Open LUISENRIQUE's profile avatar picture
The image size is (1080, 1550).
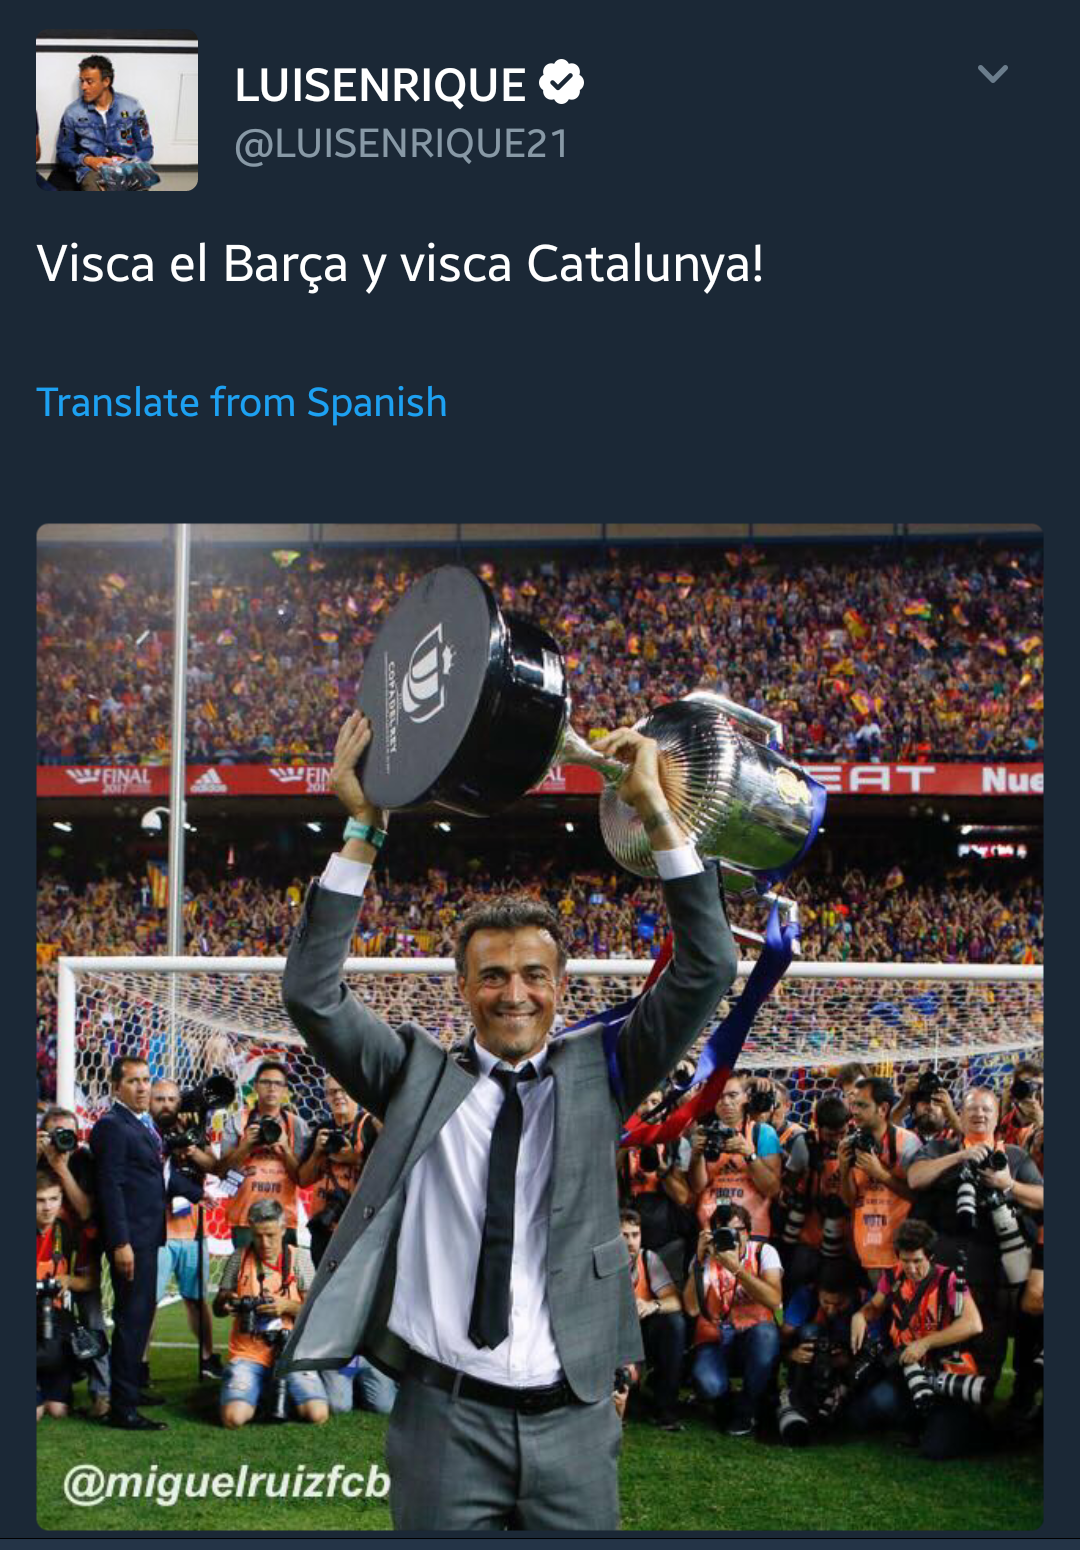[117, 111]
